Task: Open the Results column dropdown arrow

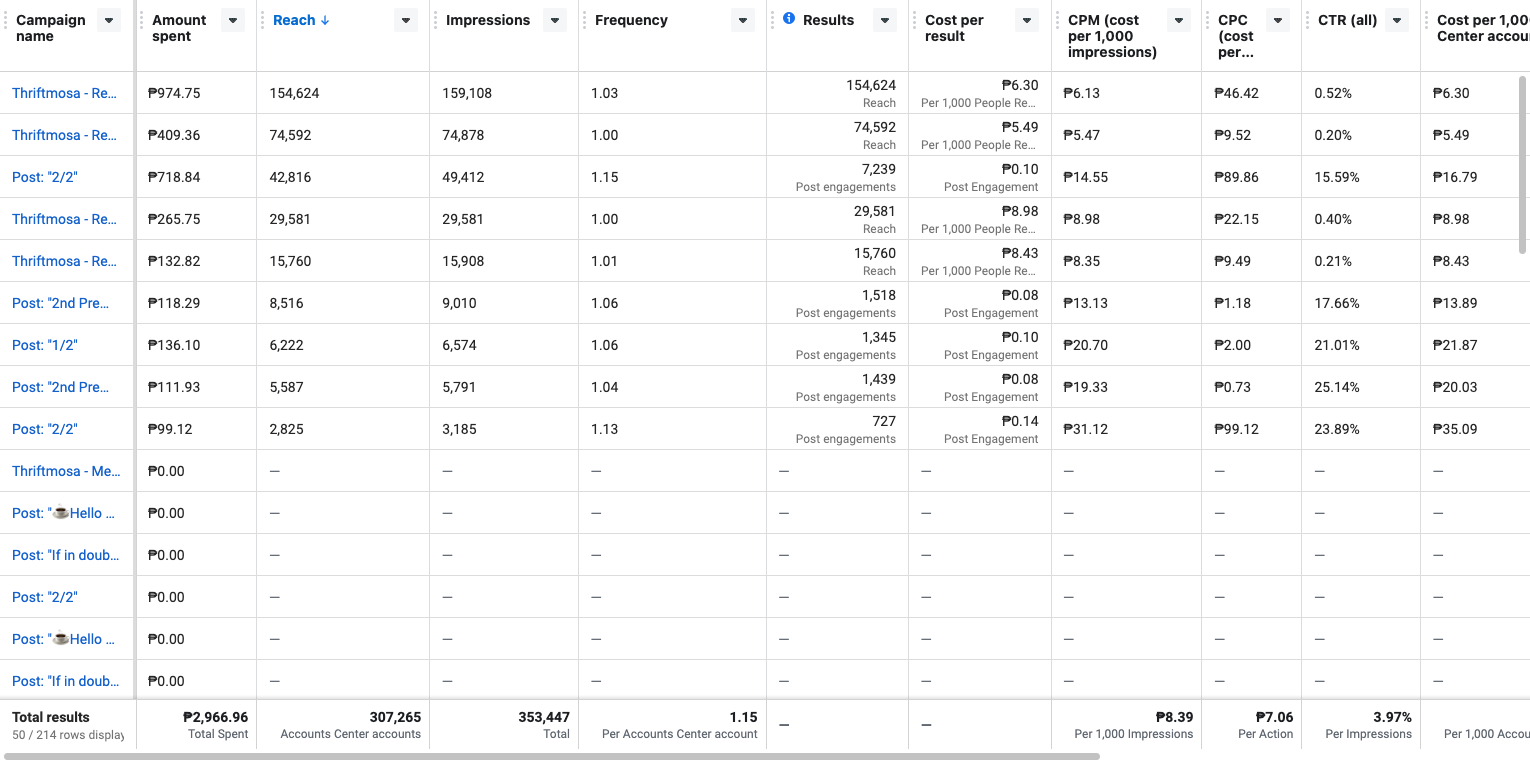Action: point(884,20)
